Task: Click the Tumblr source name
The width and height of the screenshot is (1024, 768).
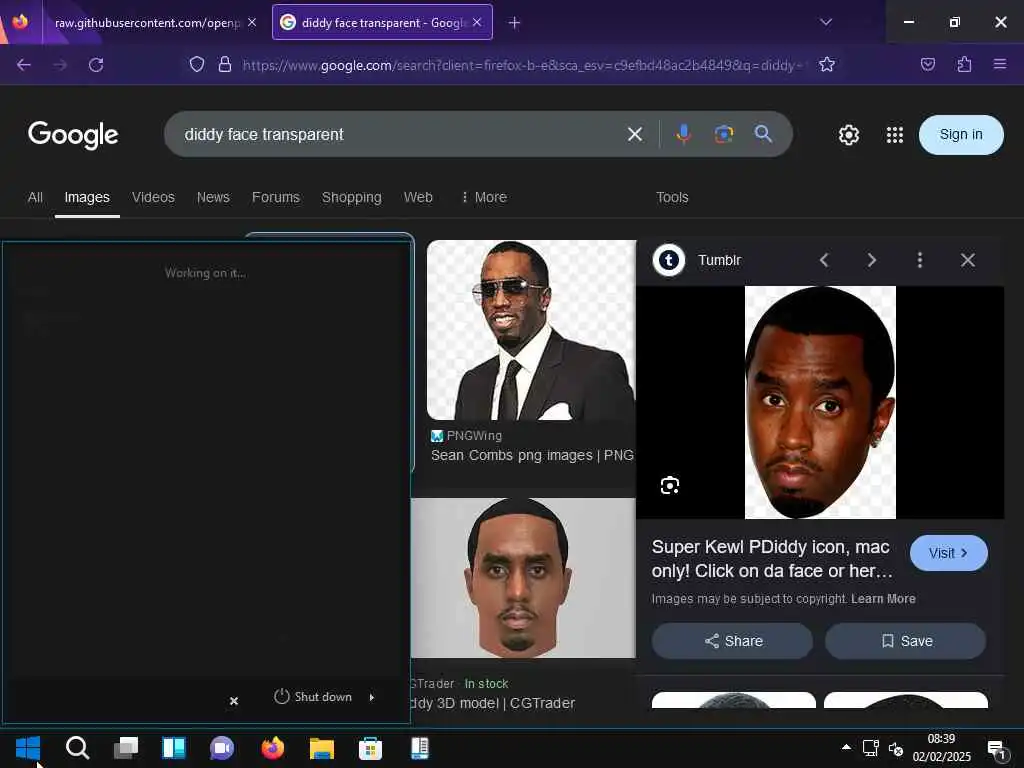Action: 719,260
